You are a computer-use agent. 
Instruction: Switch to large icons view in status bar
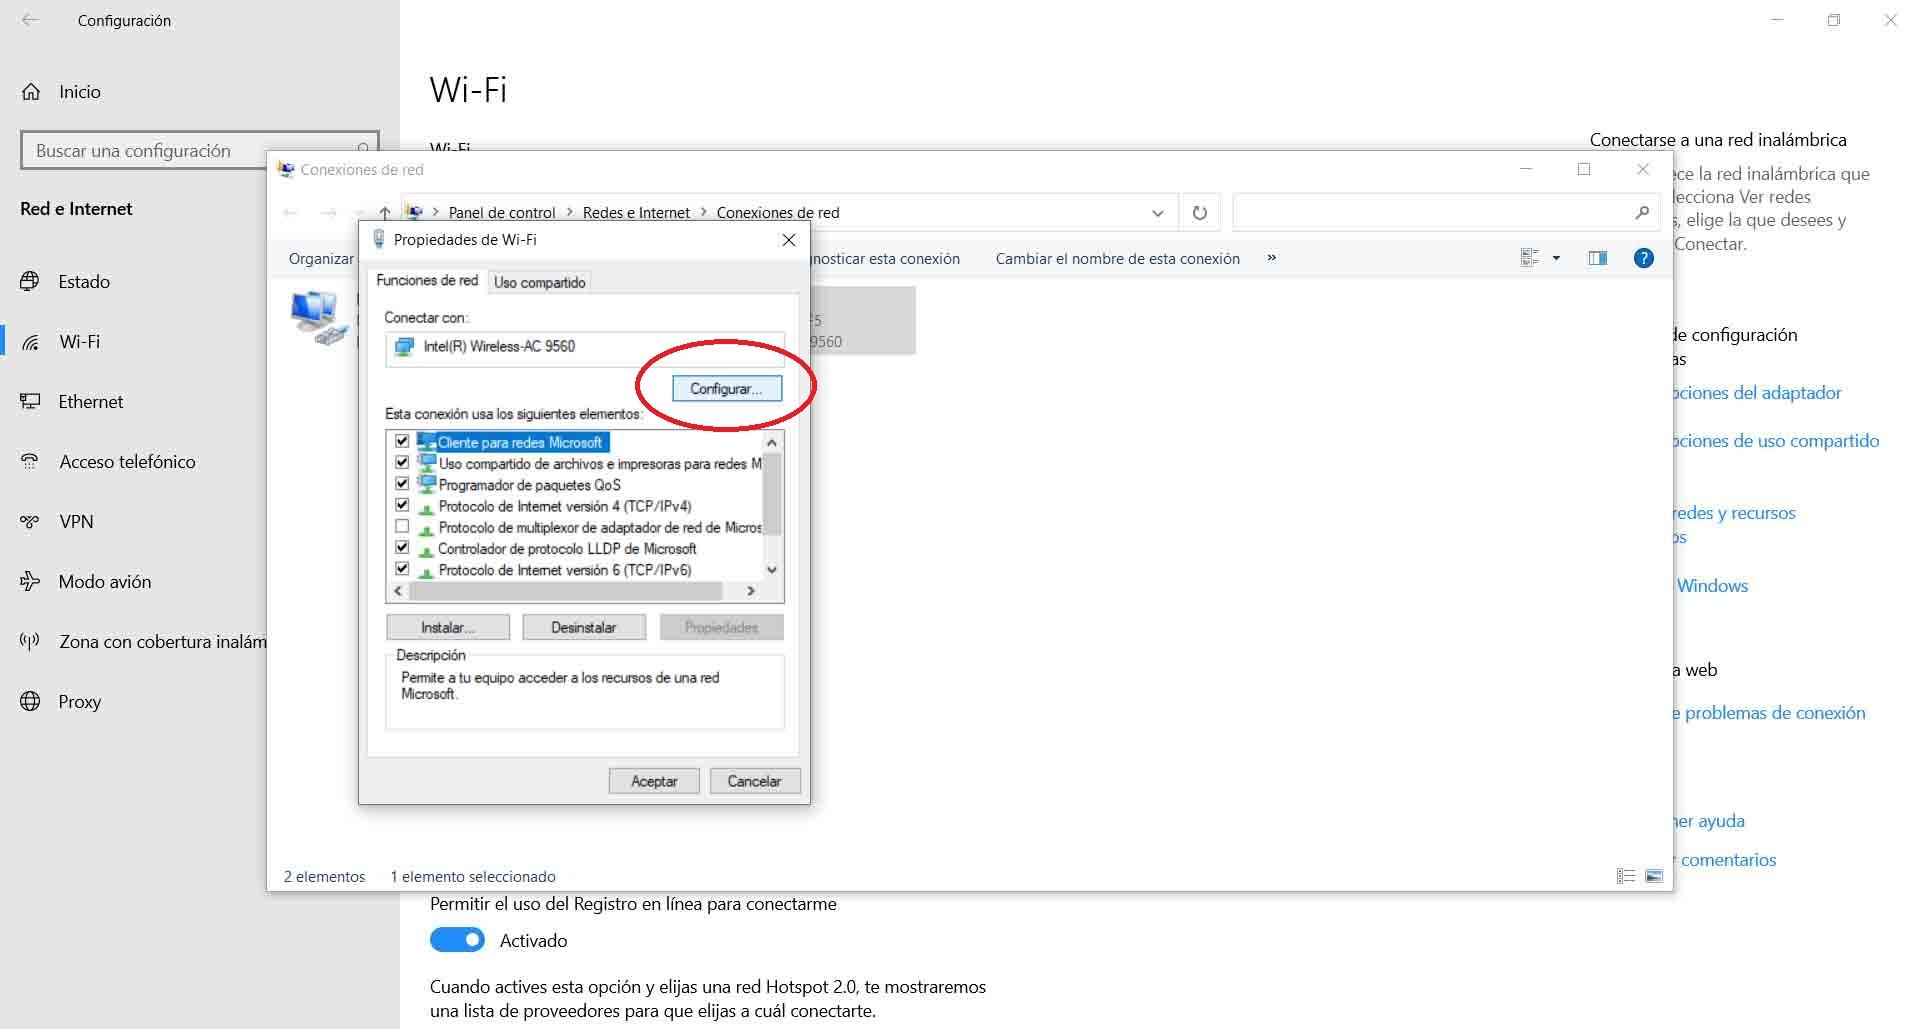(1654, 876)
